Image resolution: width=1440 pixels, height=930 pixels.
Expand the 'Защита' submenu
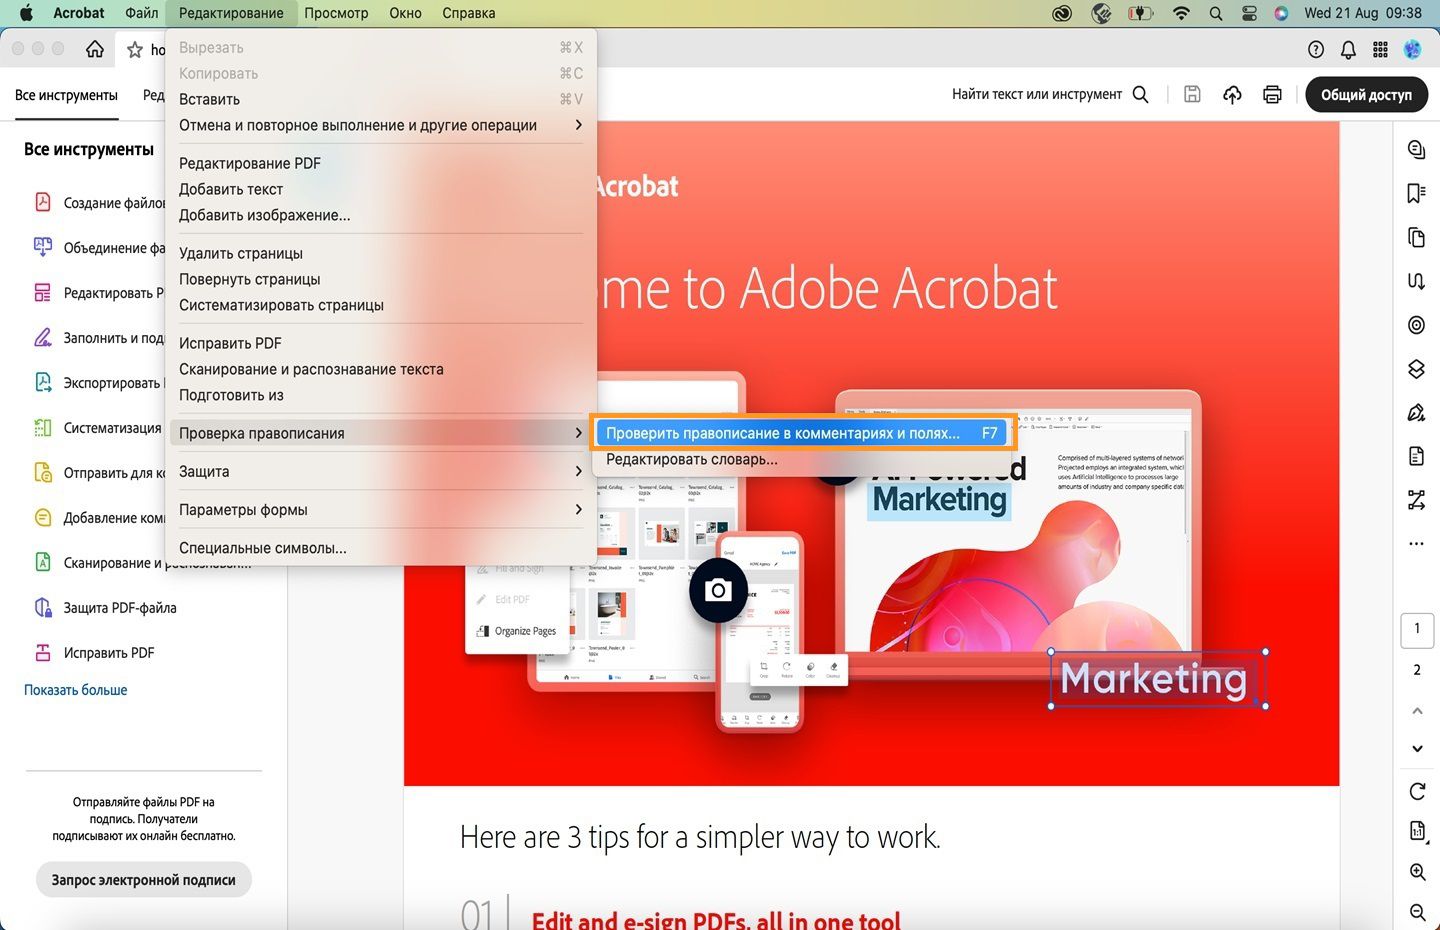(x=381, y=471)
